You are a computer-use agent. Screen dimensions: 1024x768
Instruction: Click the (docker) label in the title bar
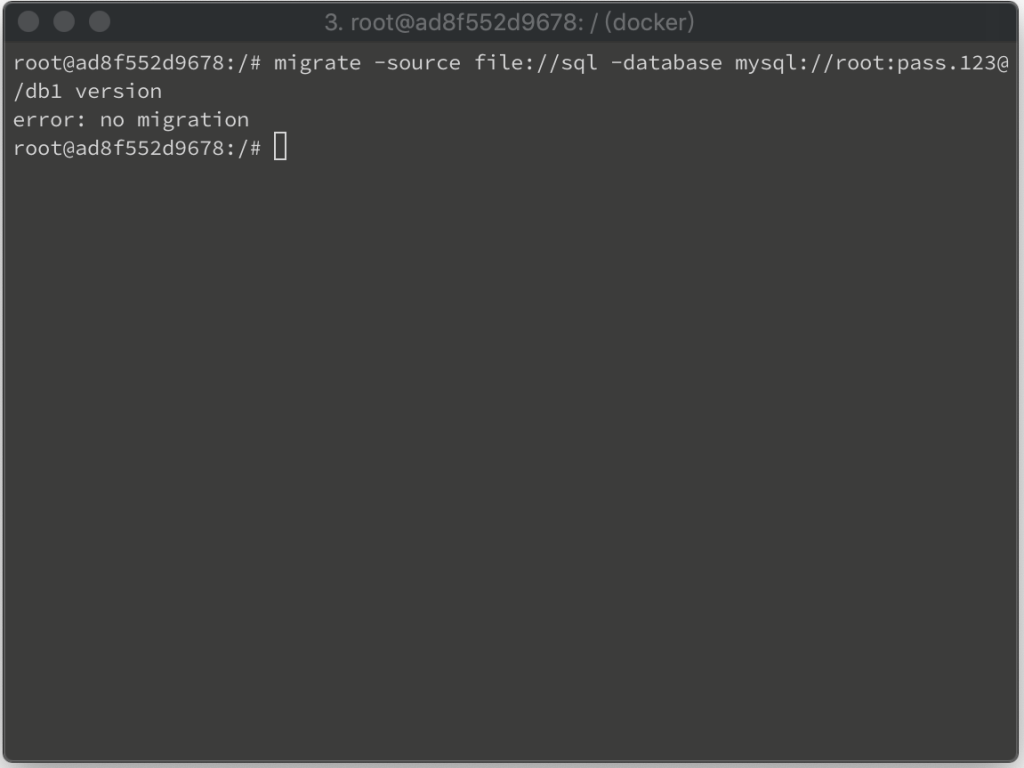tap(649, 23)
